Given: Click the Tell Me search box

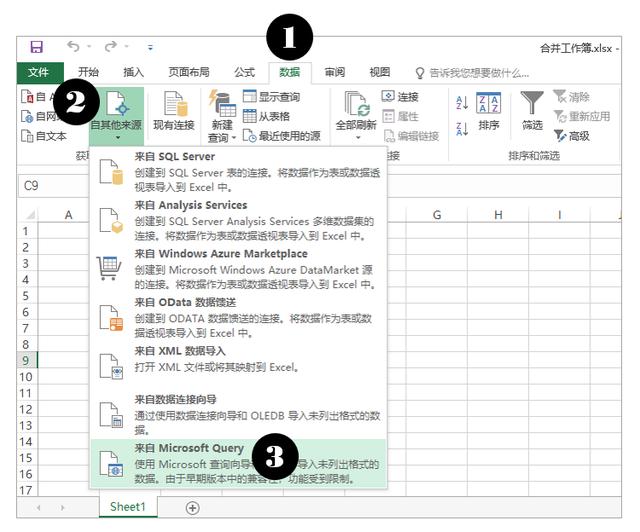Looking at the screenshot, I should (472, 73).
